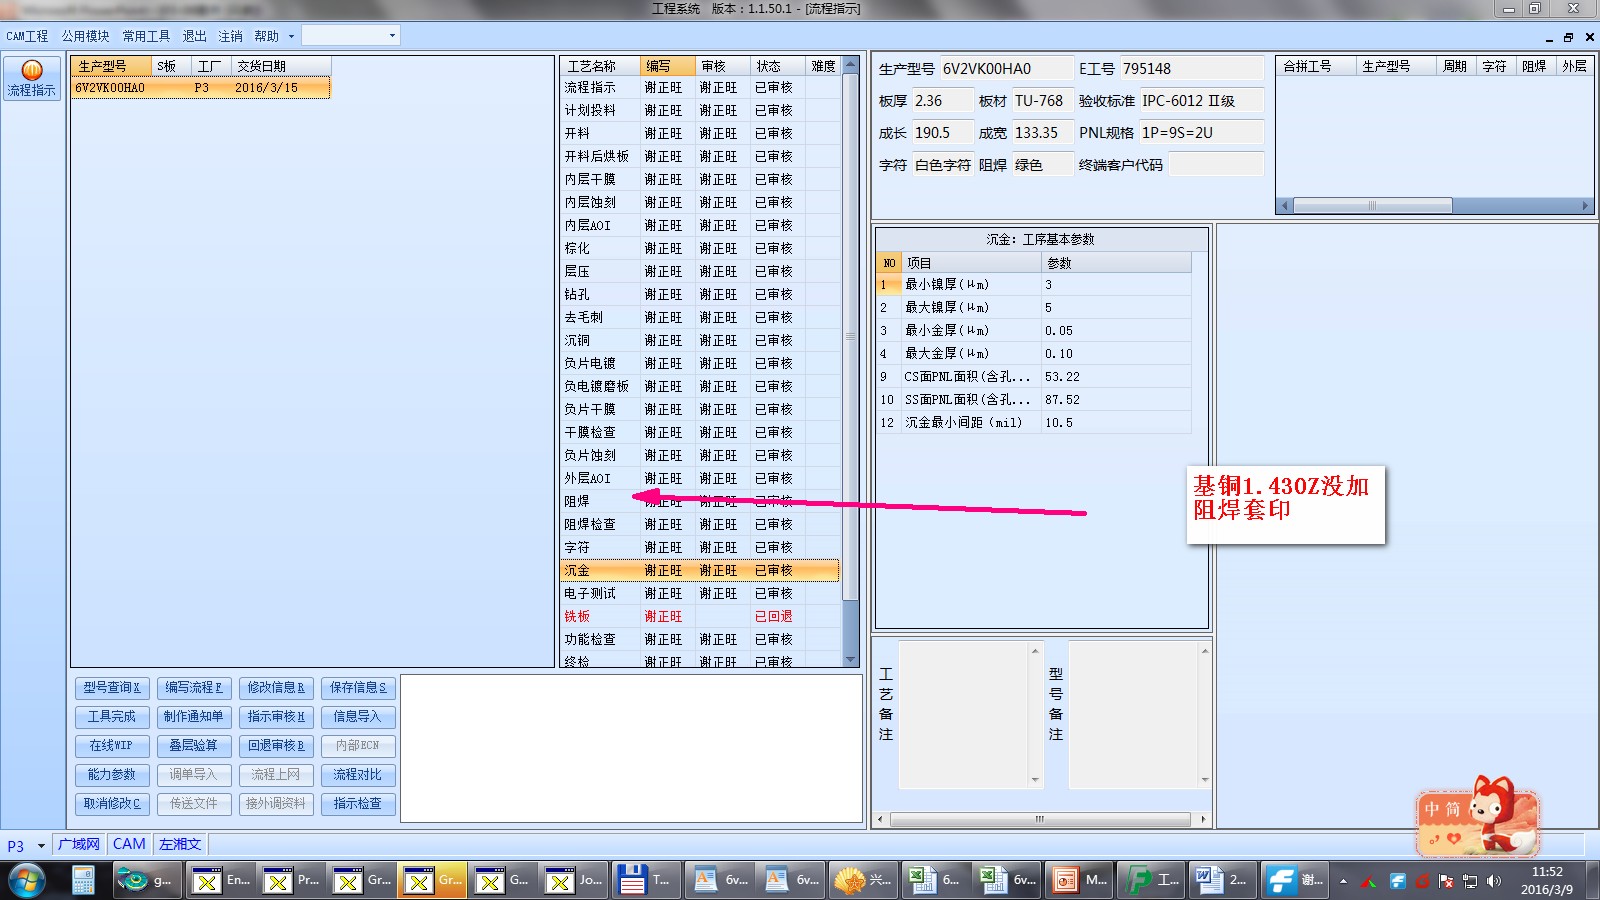
Task: Click the volume speaker tray icon
Action: point(1494,881)
